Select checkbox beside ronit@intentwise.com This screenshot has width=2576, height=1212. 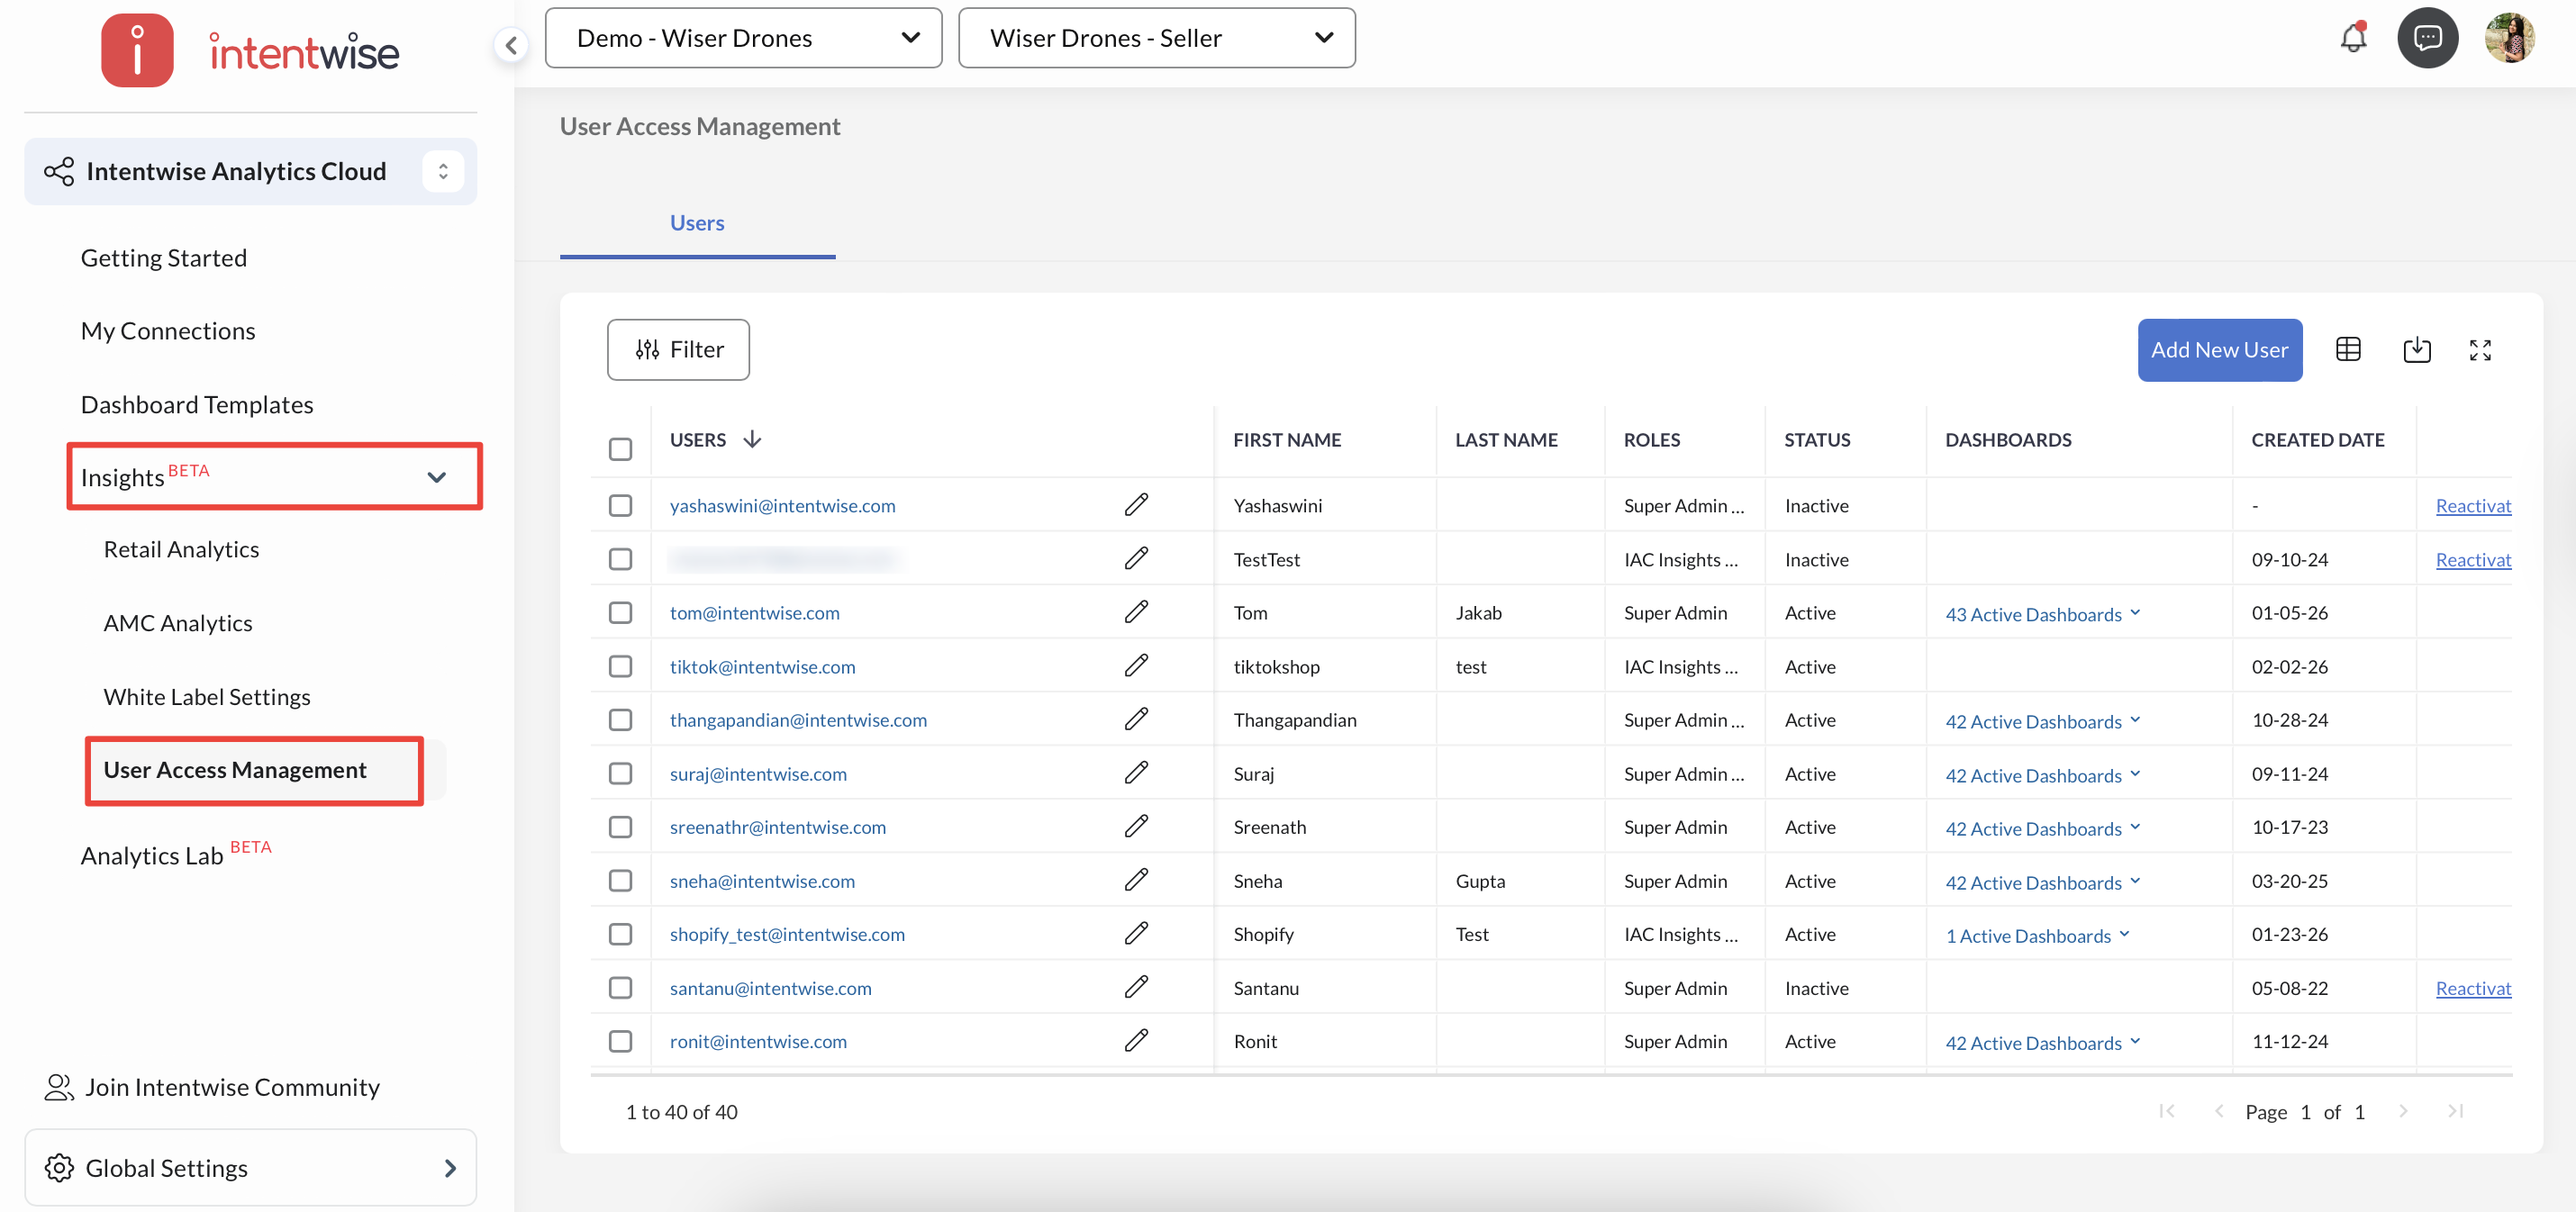620,1041
